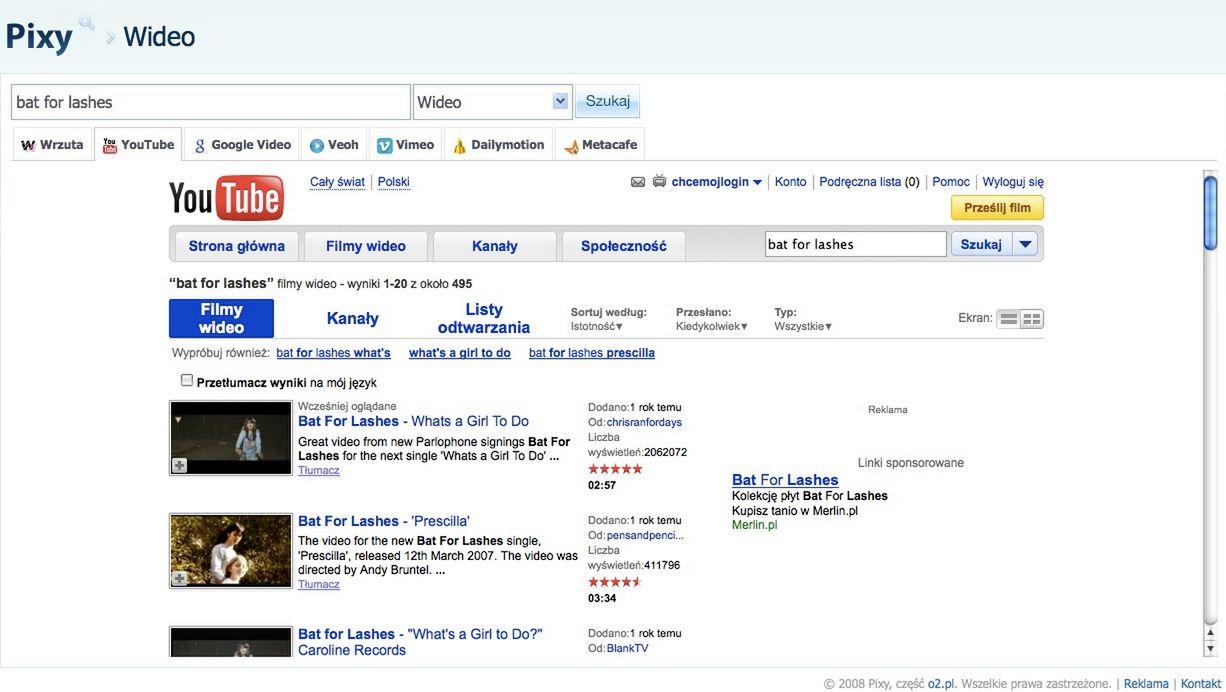Open 'What's a Girl to Do?' Caroline Records title

point(420,642)
